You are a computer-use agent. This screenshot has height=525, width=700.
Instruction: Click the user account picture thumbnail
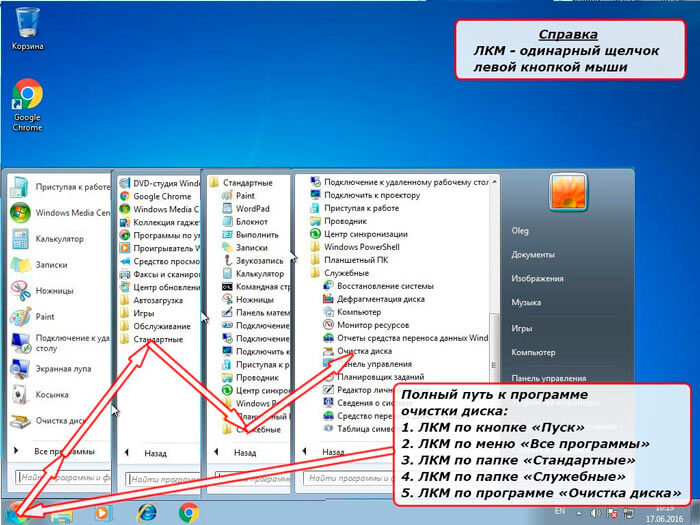tap(568, 192)
